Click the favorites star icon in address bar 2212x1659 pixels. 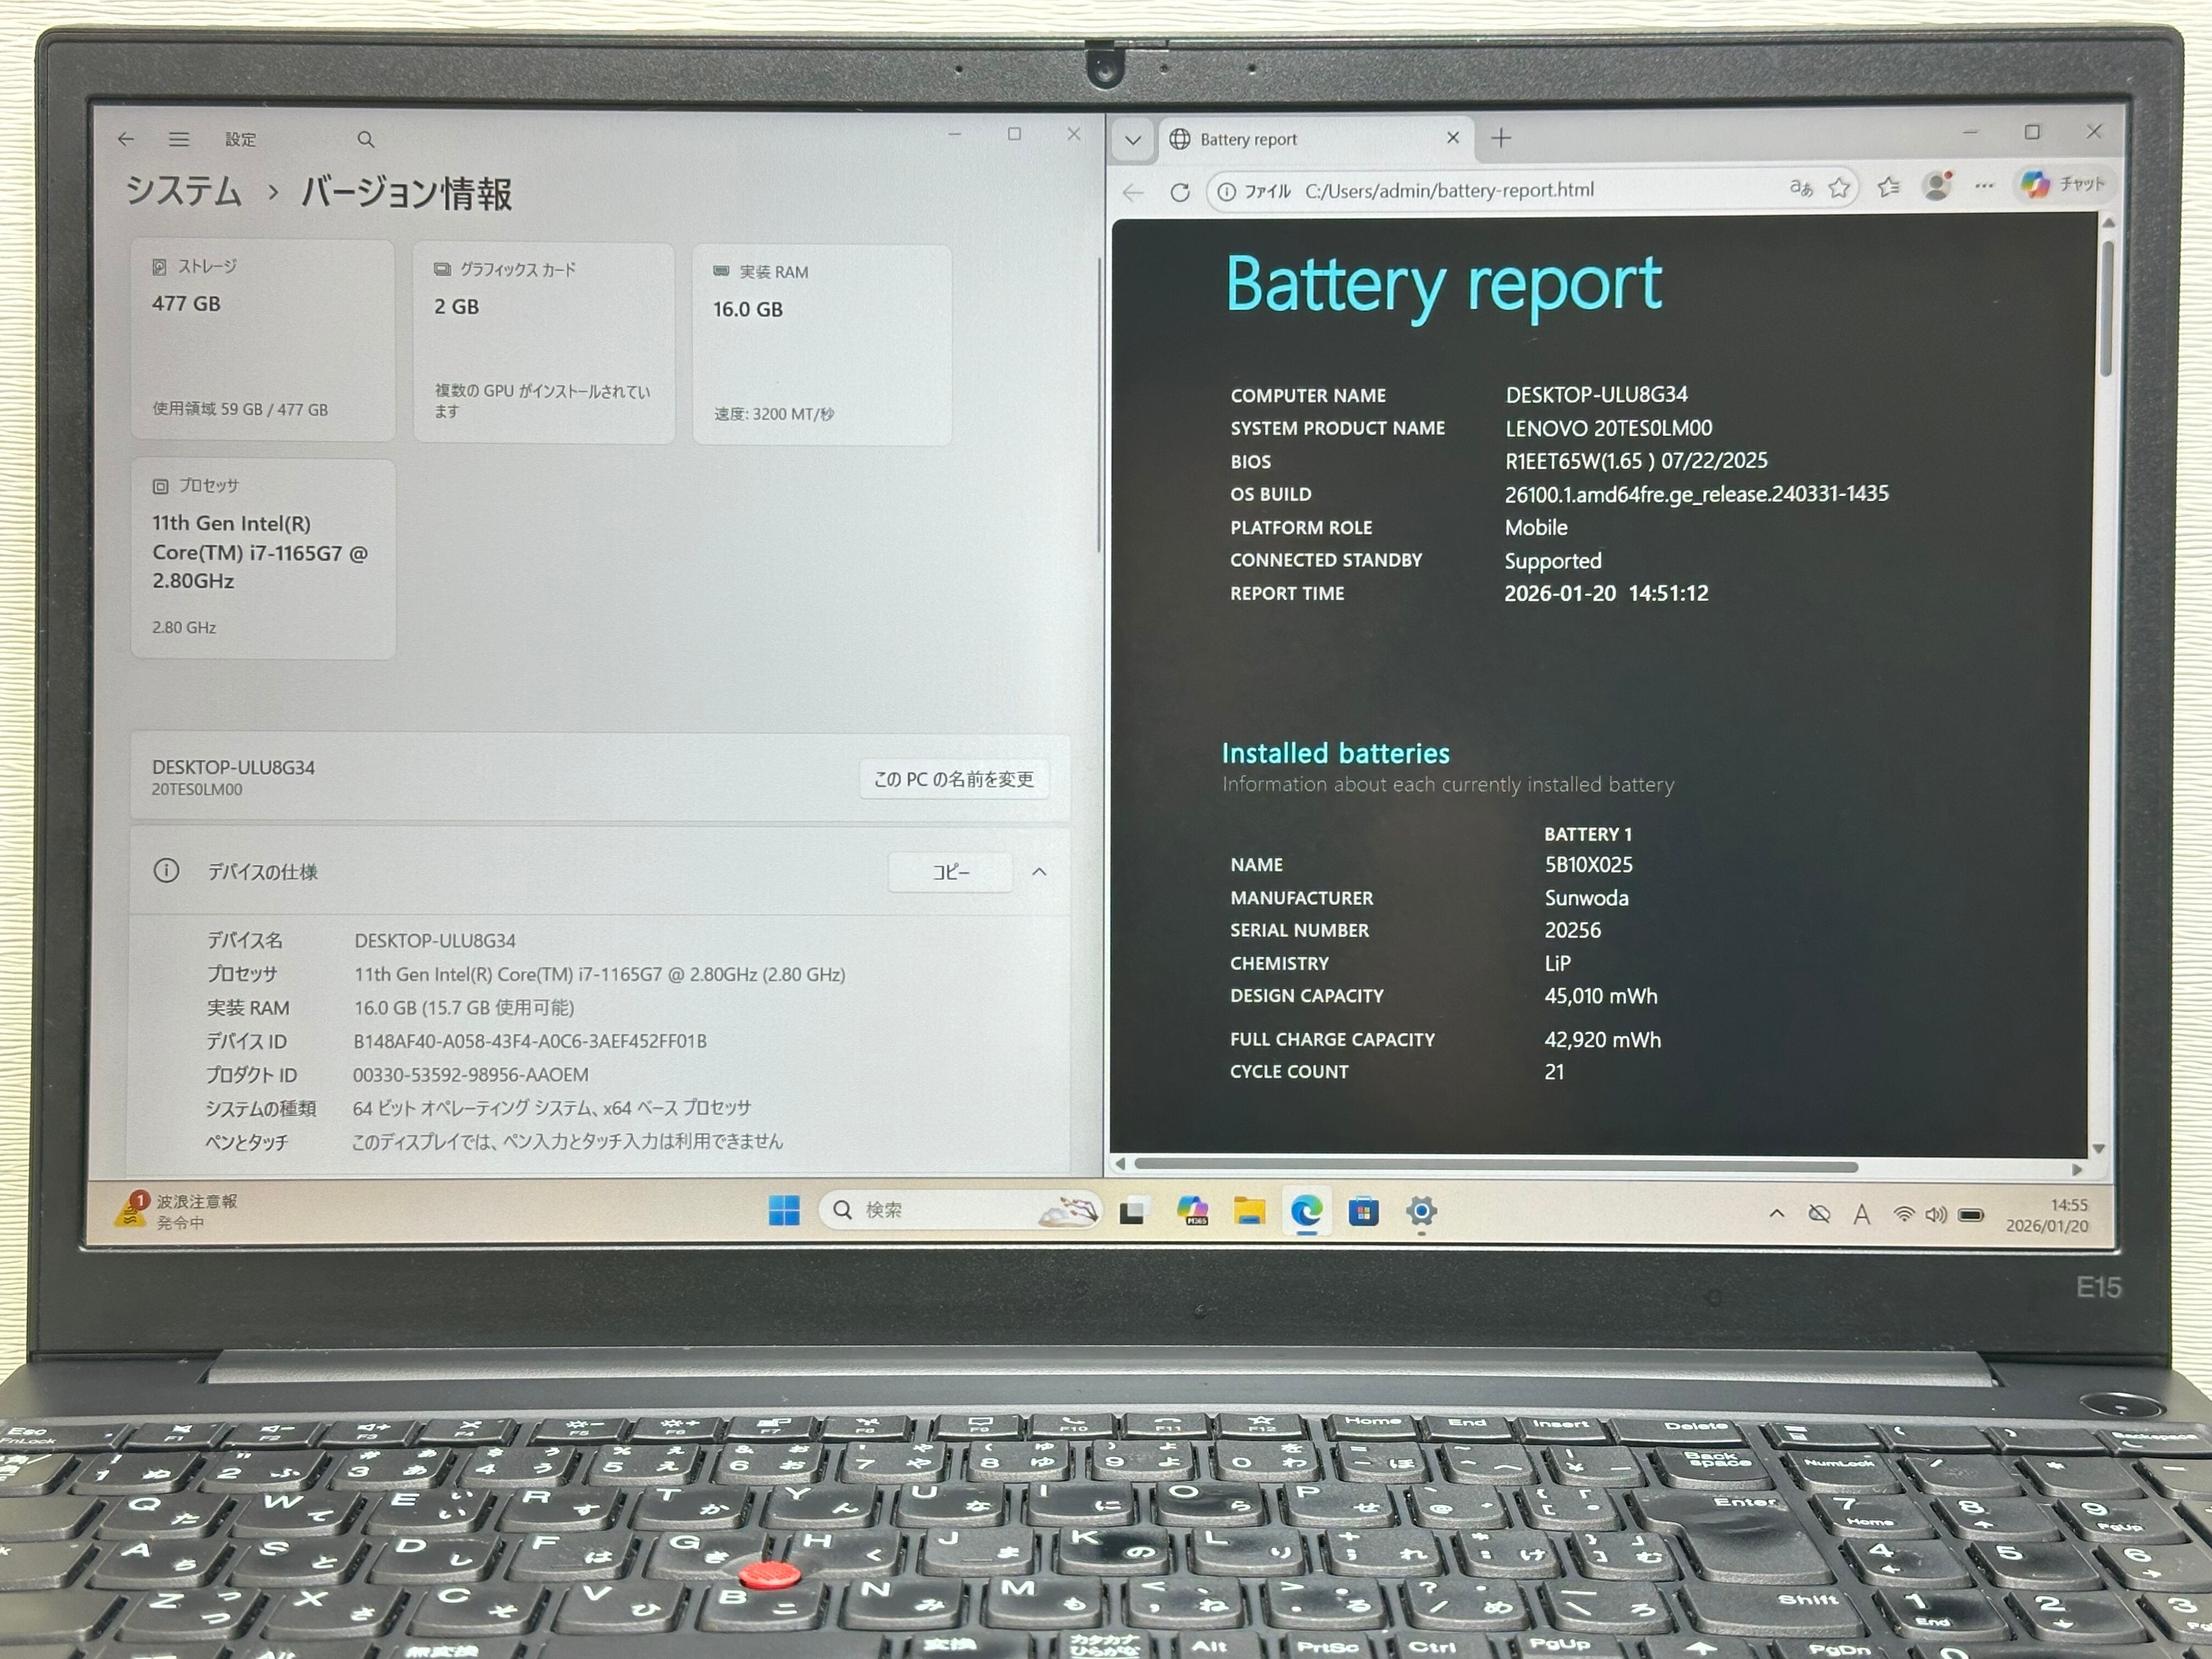pos(1838,188)
